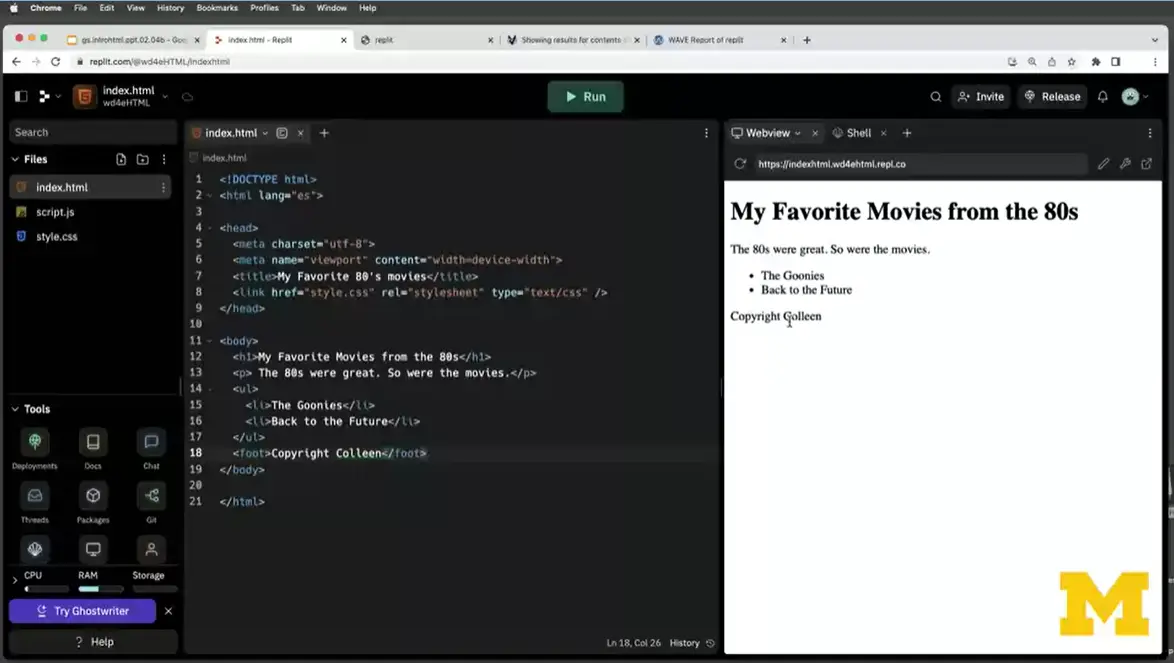Screen dimensions: 1174x663
Task: Open the Git tool from Tools panel
Action: (x=152, y=495)
